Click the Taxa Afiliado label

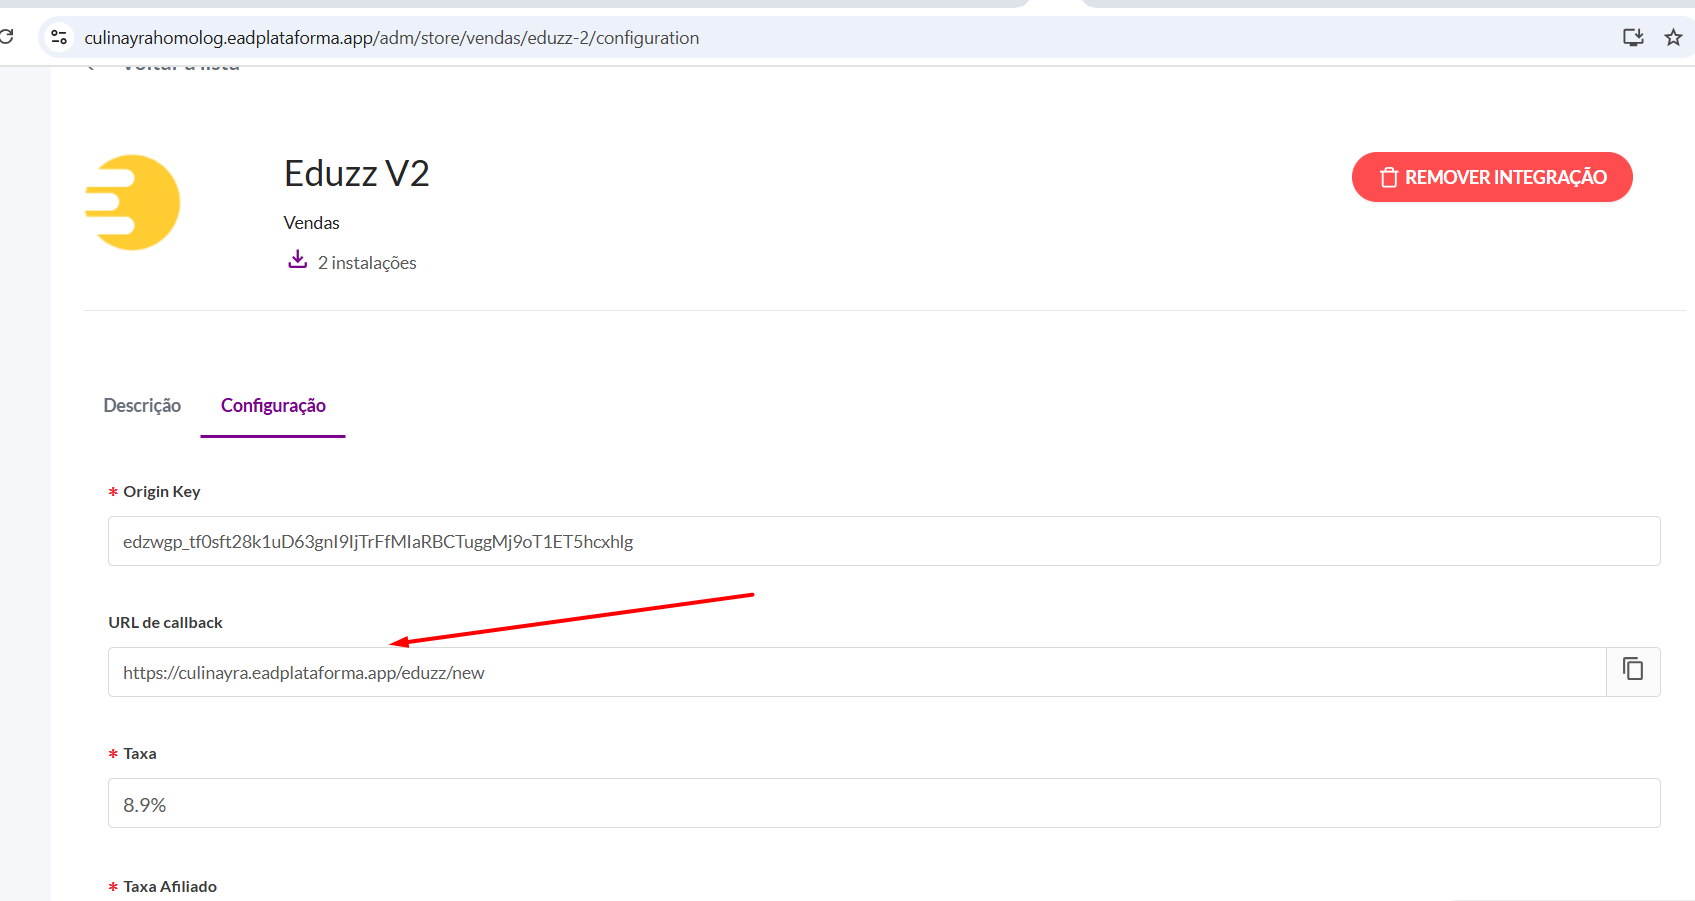(x=170, y=887)
